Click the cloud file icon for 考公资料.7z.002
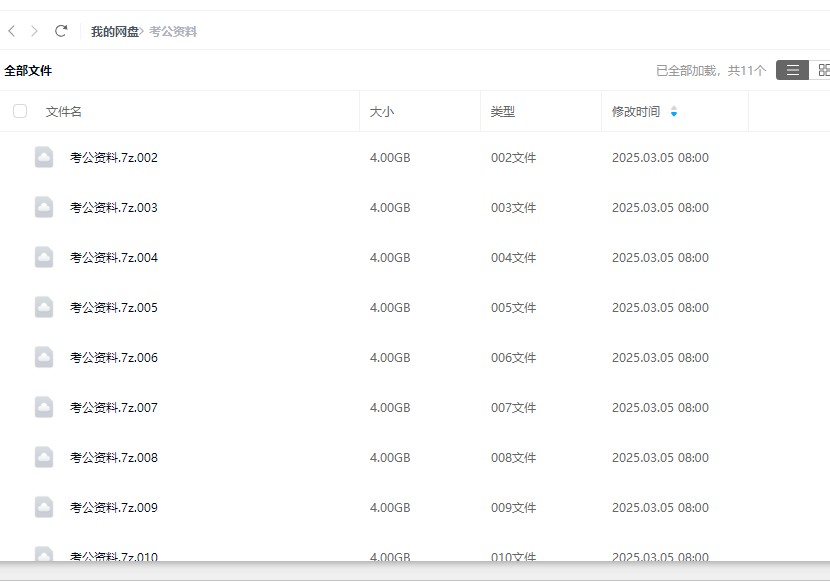Viewport: 830px width, 588px height. tap(44, 157)
